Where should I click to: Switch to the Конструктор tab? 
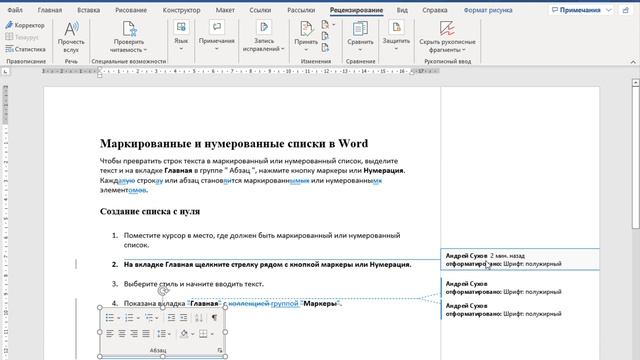(x=181, y=10)
